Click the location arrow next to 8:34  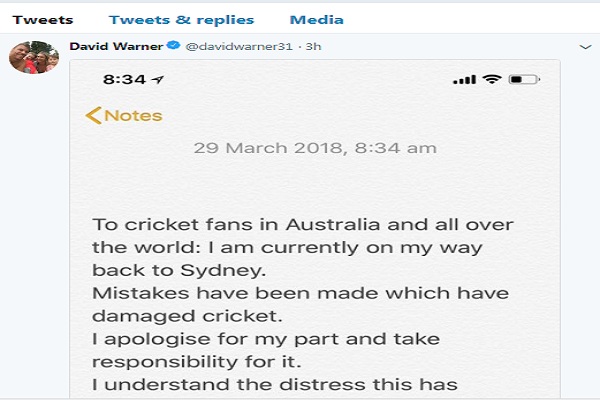pyautogui.click(x=158, y=79)
